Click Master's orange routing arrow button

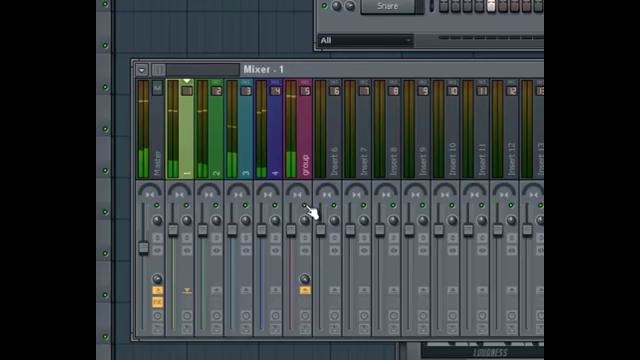[158, 290]
